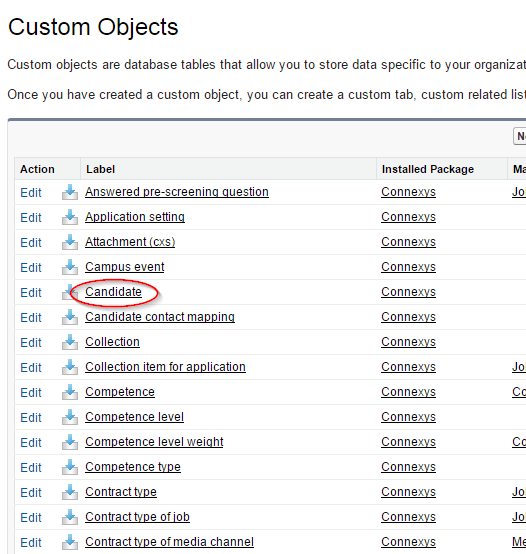Click the download icon beside Competence level weight

(x=70, y=442)
